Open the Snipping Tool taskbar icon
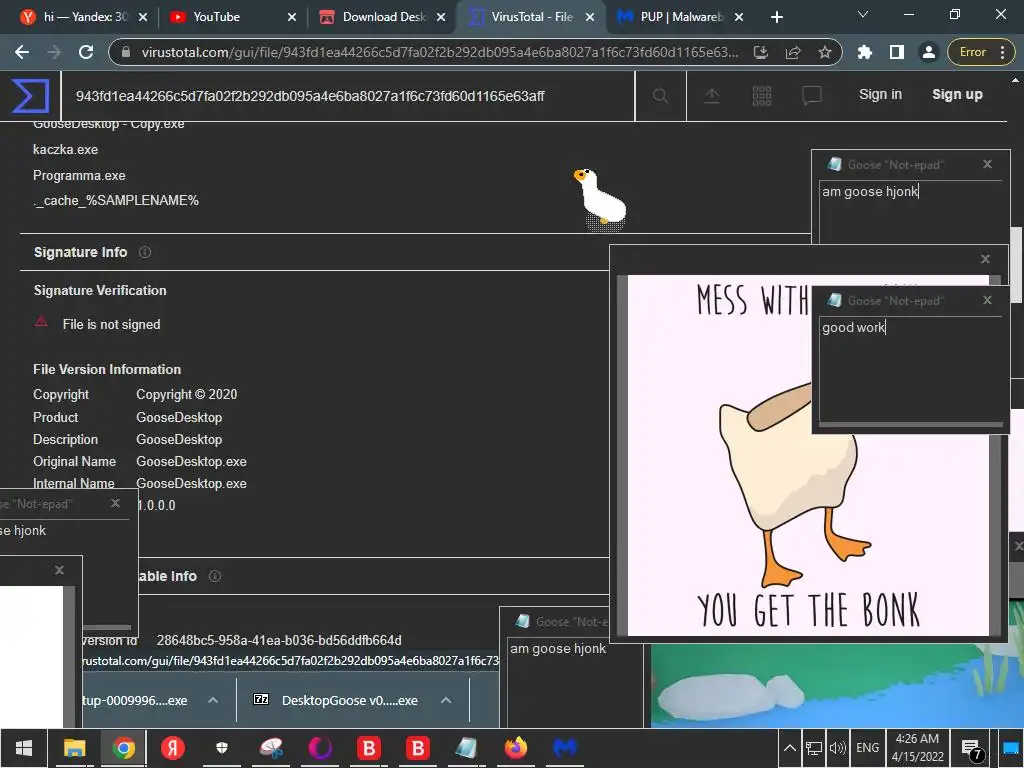 [270, 747]
